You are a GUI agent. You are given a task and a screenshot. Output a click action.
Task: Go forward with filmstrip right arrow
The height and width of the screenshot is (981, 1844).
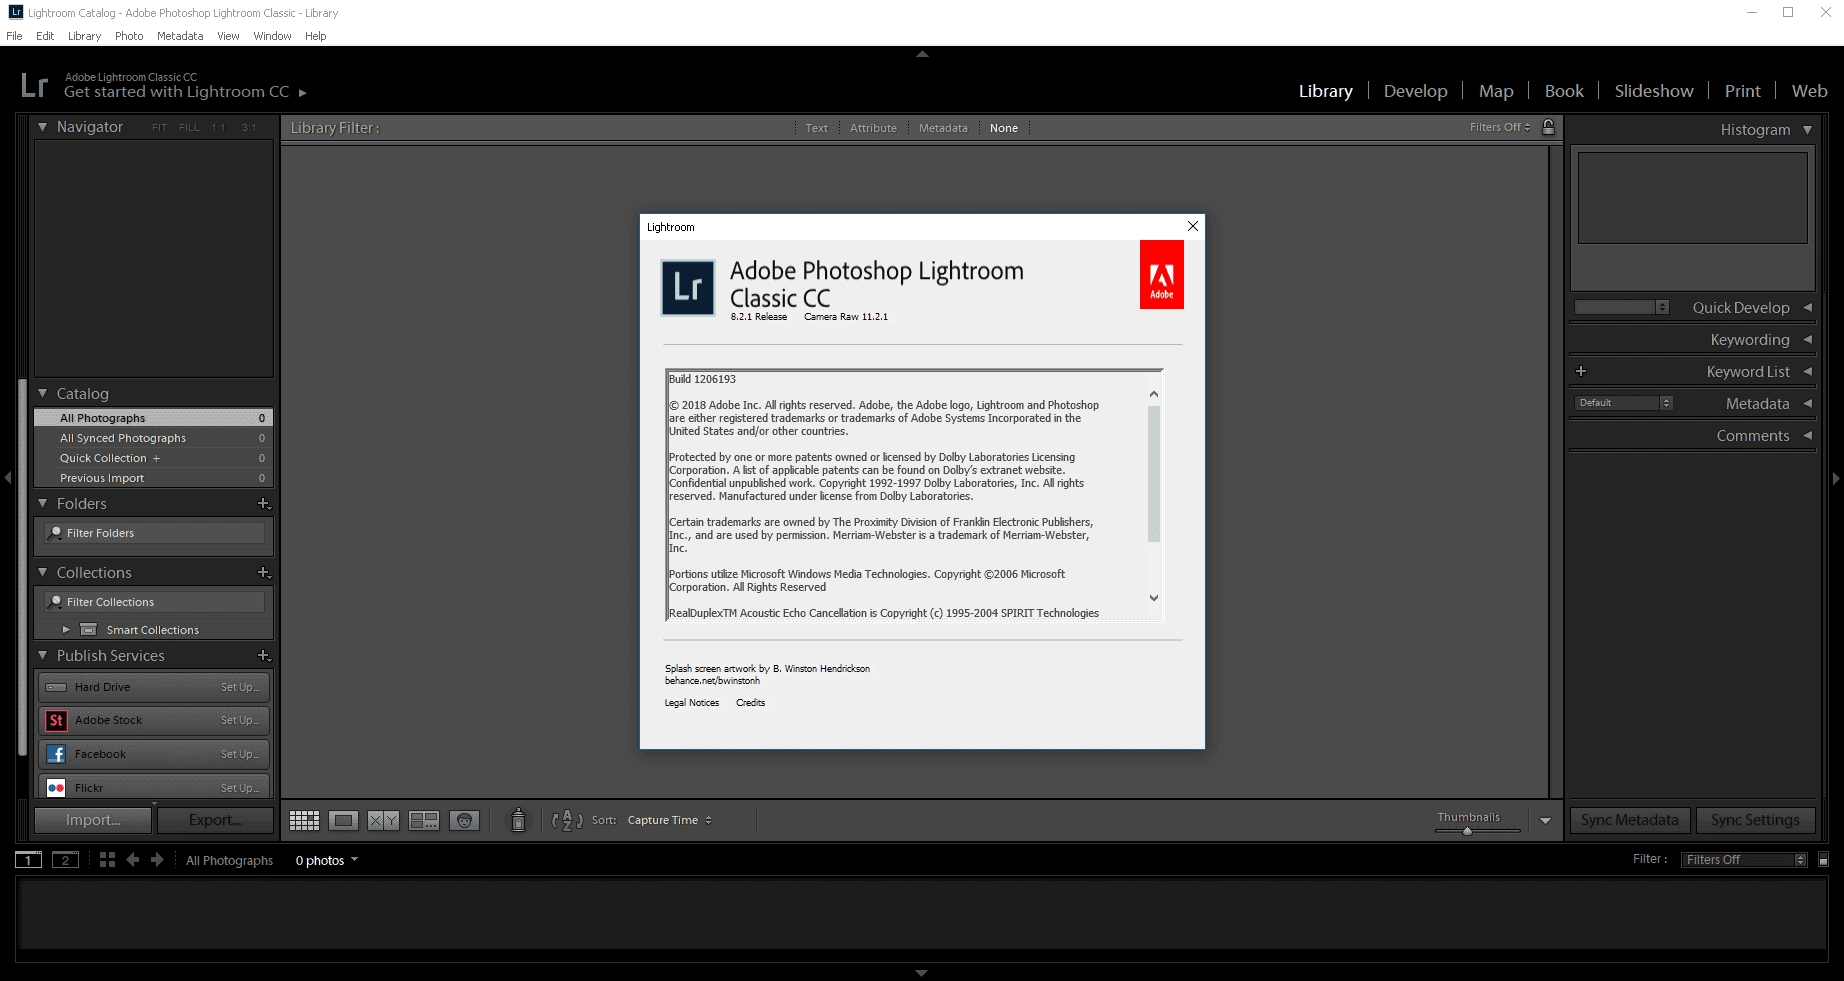click(x=157, y=860)
